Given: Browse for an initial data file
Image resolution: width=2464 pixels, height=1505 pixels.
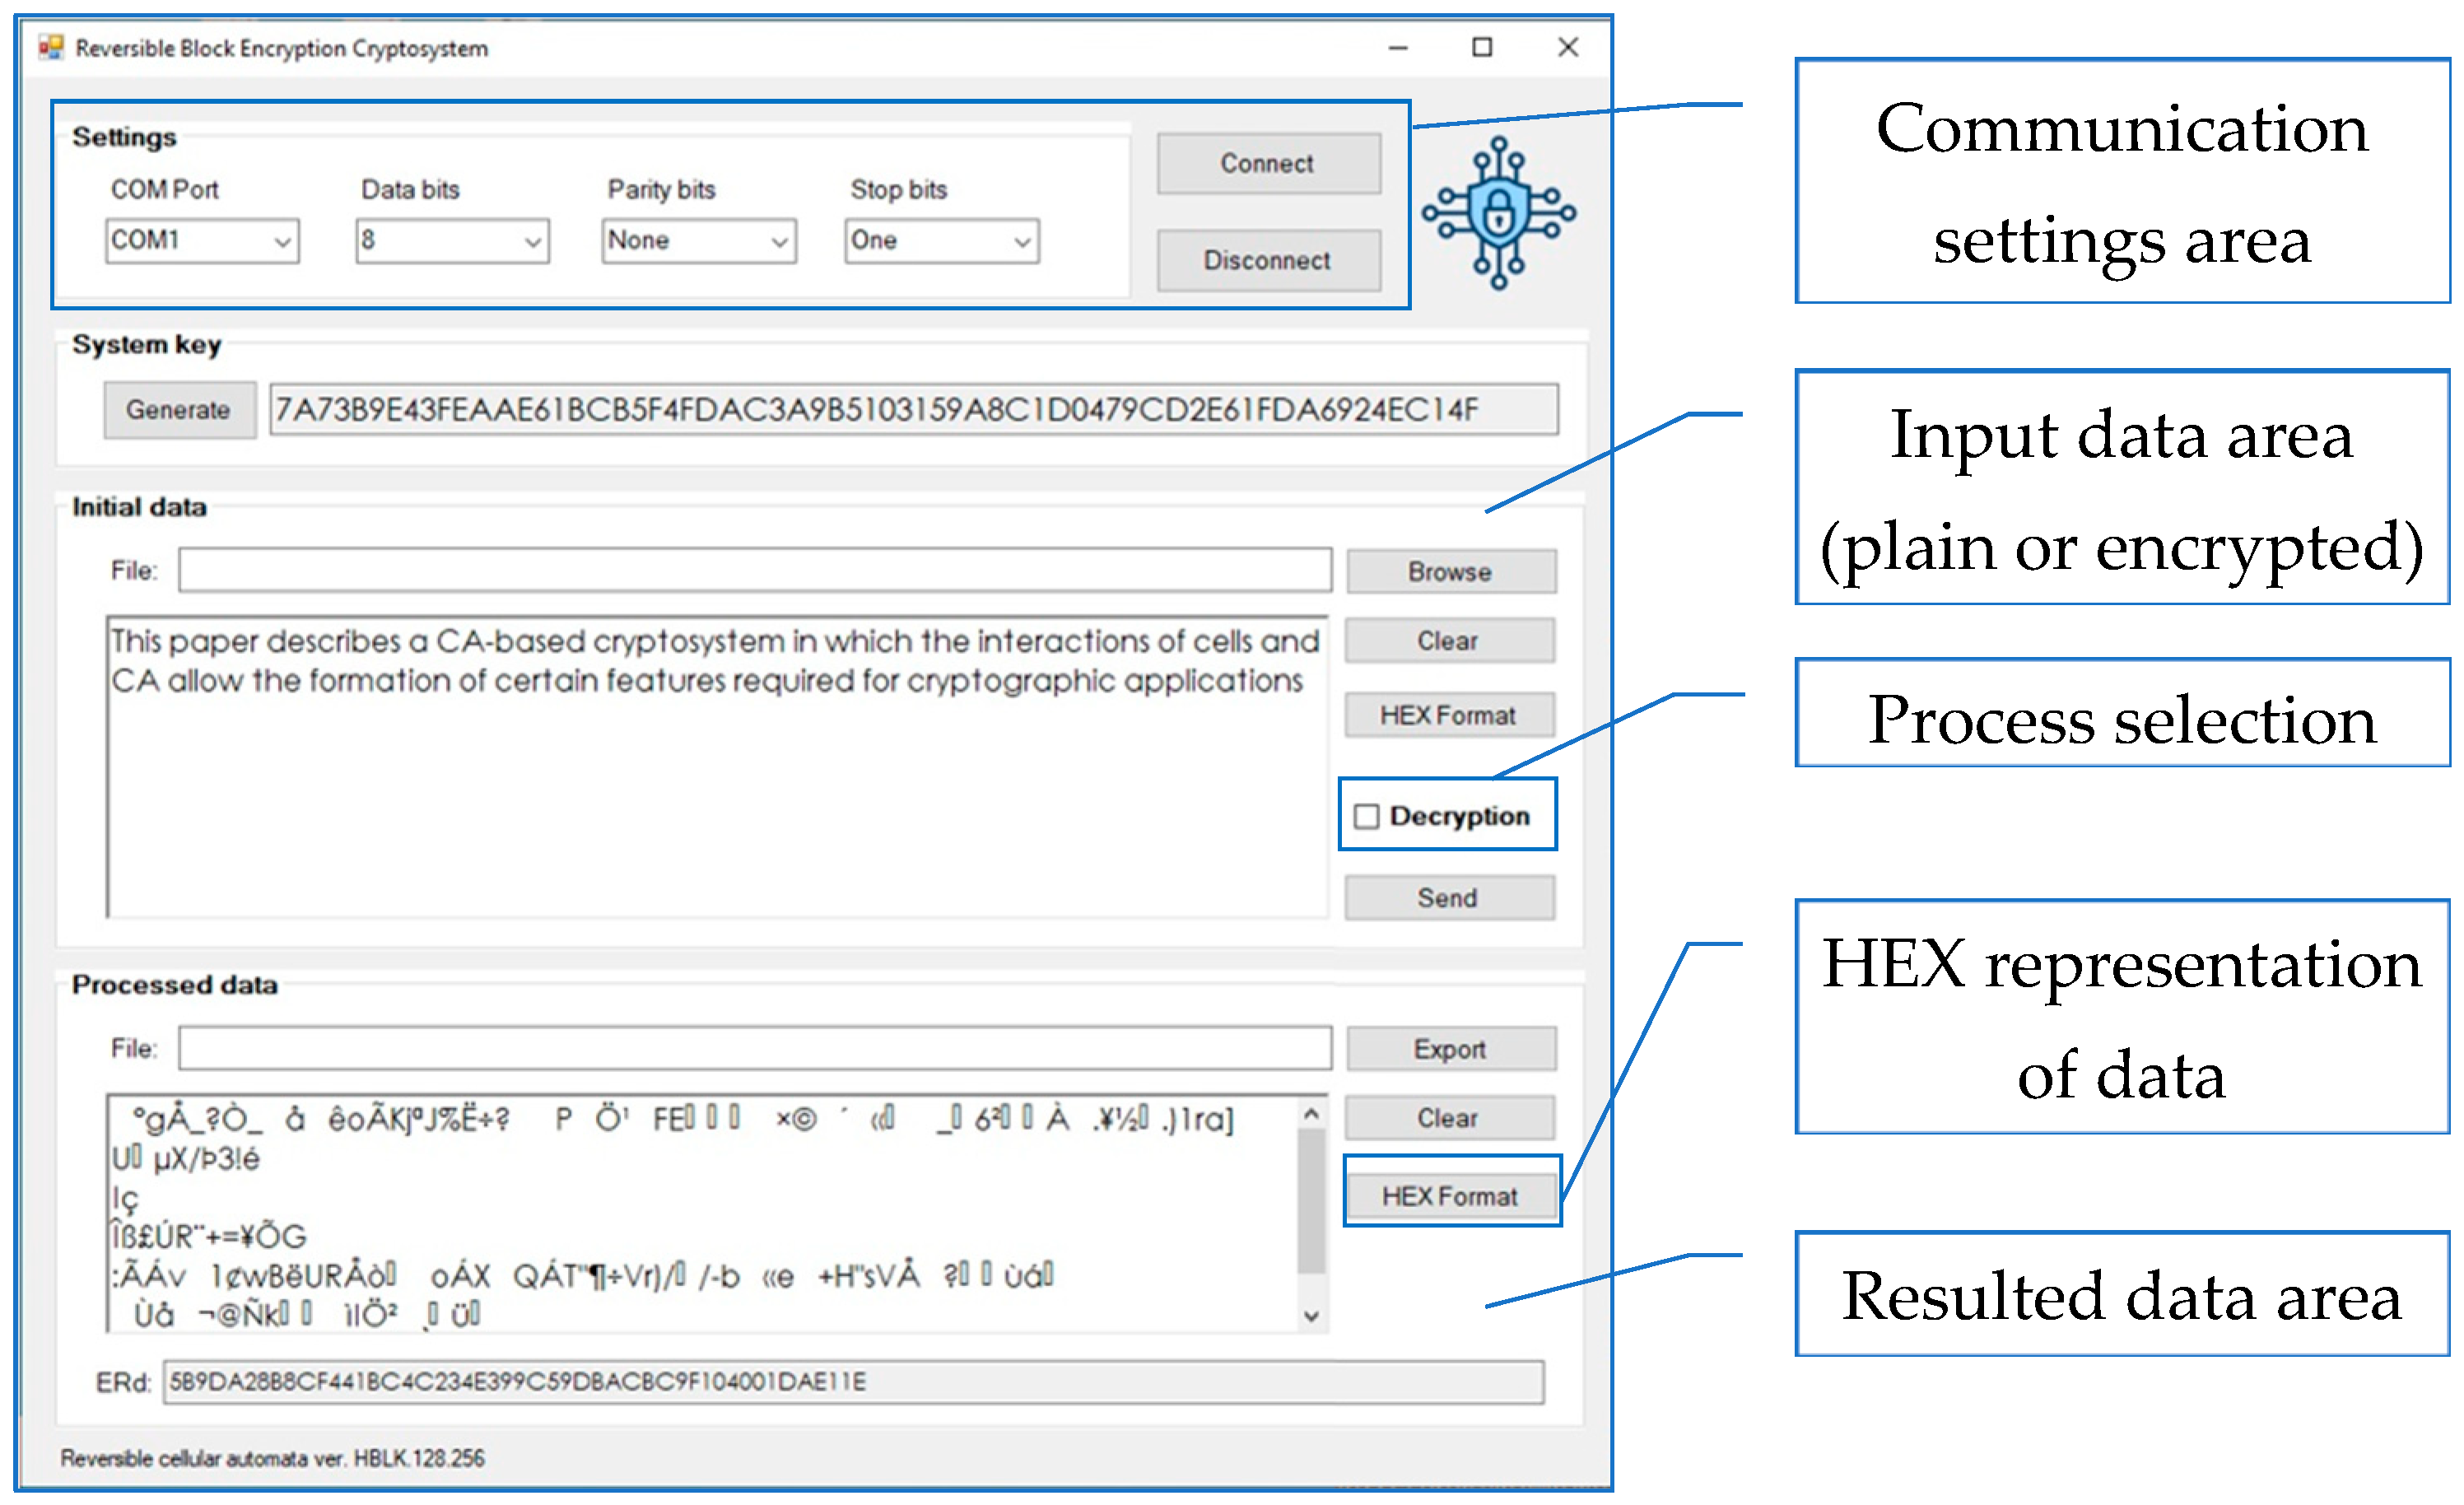Looking at the screenshot, I should tap(1449, 572).
